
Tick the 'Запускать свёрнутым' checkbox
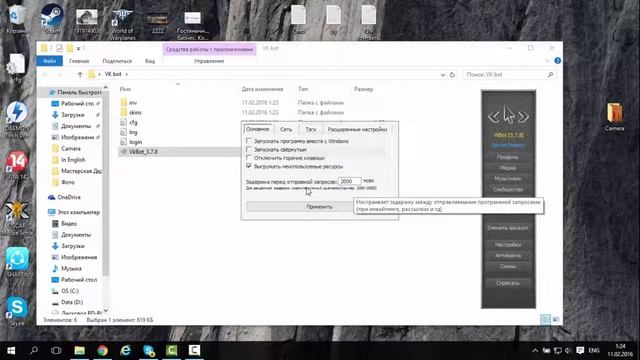(x=249, y=149)
